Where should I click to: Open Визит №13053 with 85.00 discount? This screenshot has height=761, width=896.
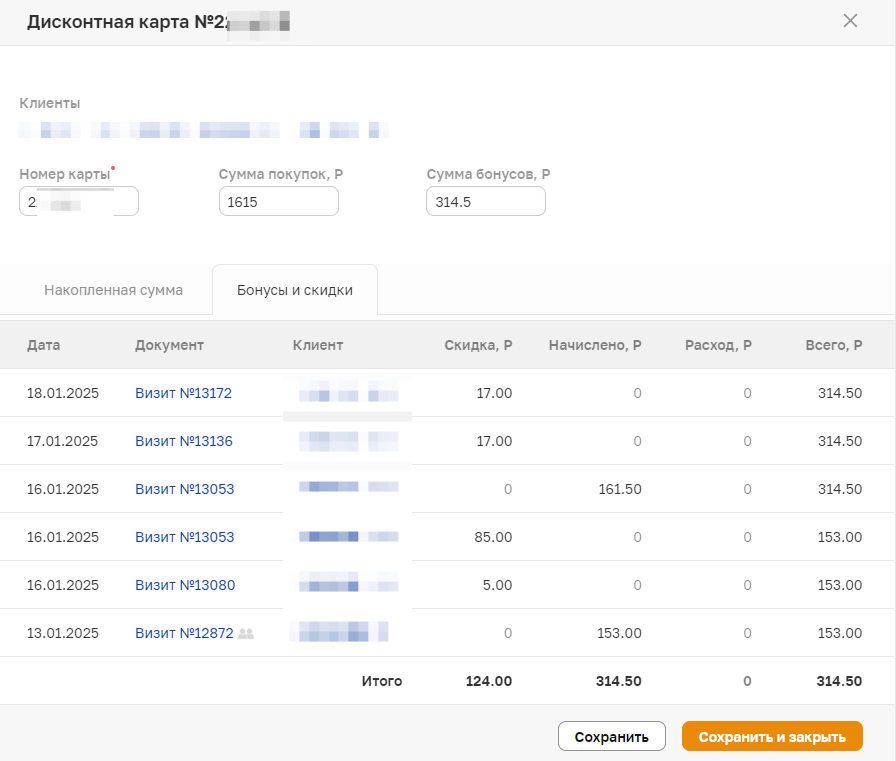coord(185,537)
